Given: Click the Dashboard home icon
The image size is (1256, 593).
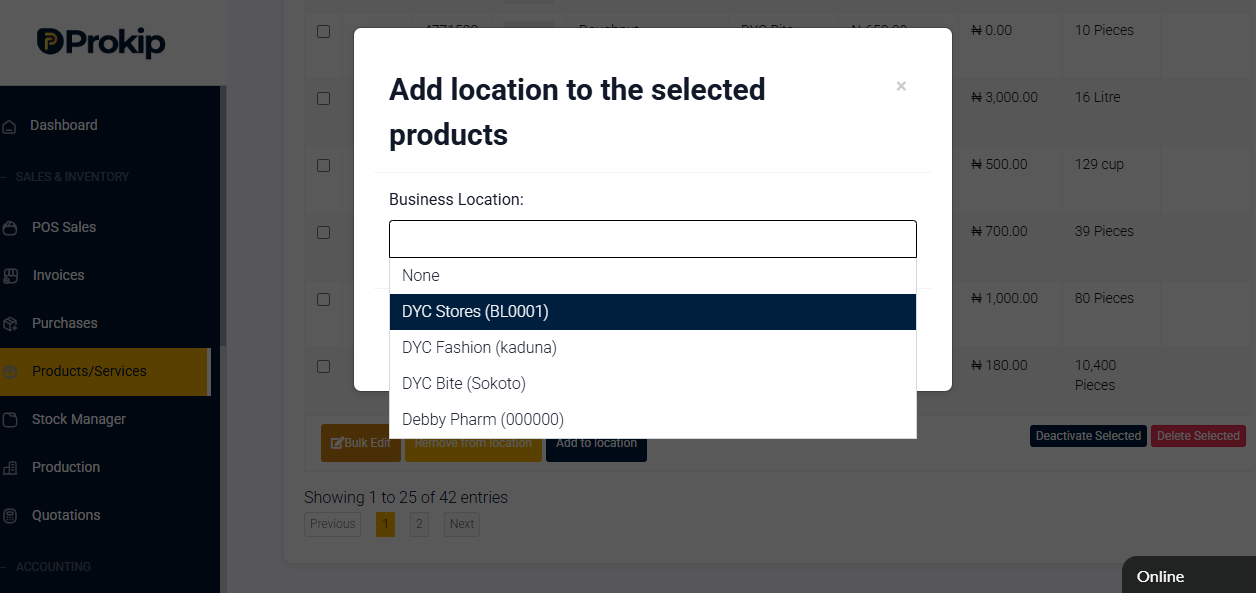Looking at the screenshot, I should pos(9,126).
